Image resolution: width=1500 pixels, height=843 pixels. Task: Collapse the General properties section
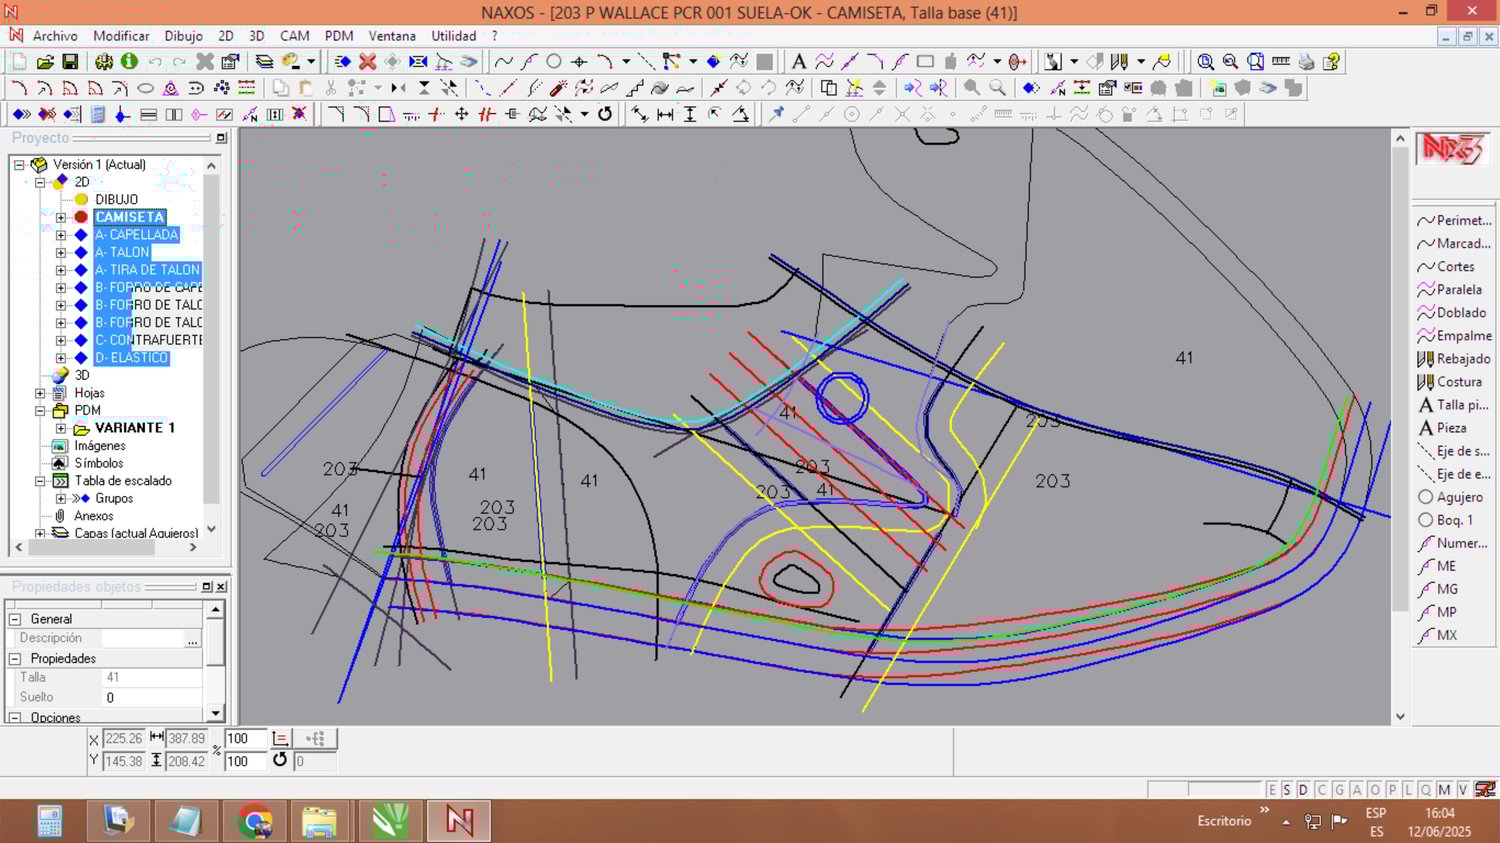(x=15, y=619)
